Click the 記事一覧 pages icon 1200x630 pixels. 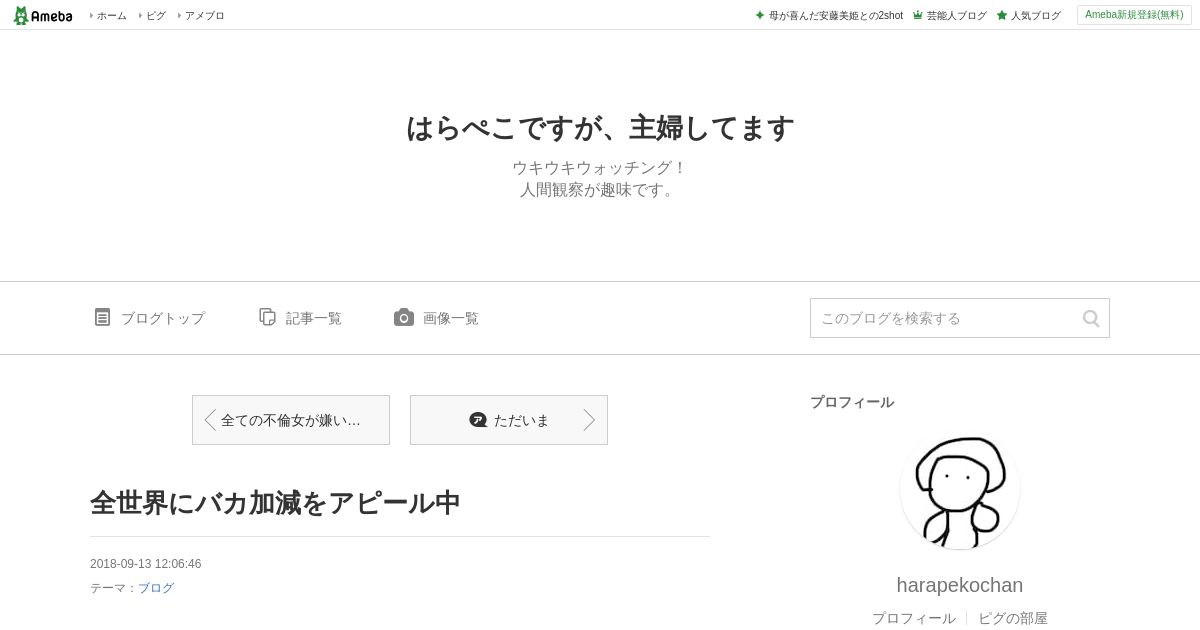pos(267,317)
